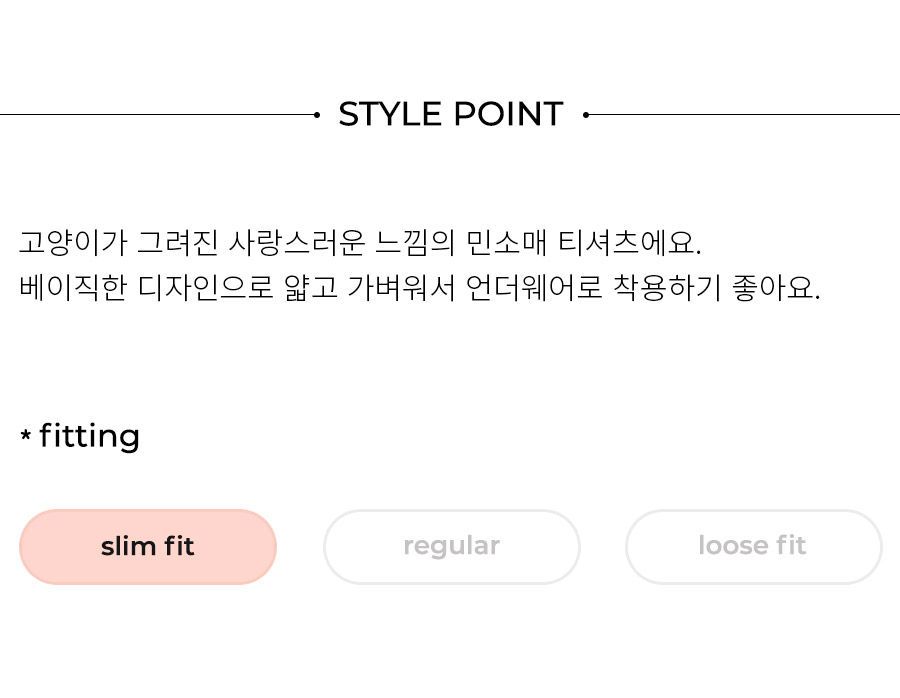Image resolution: width=900 pixels, height=698 pixels.
Task: Click the word STYLE in the heading
Action: pyautogui.click(x=390, y=114)
